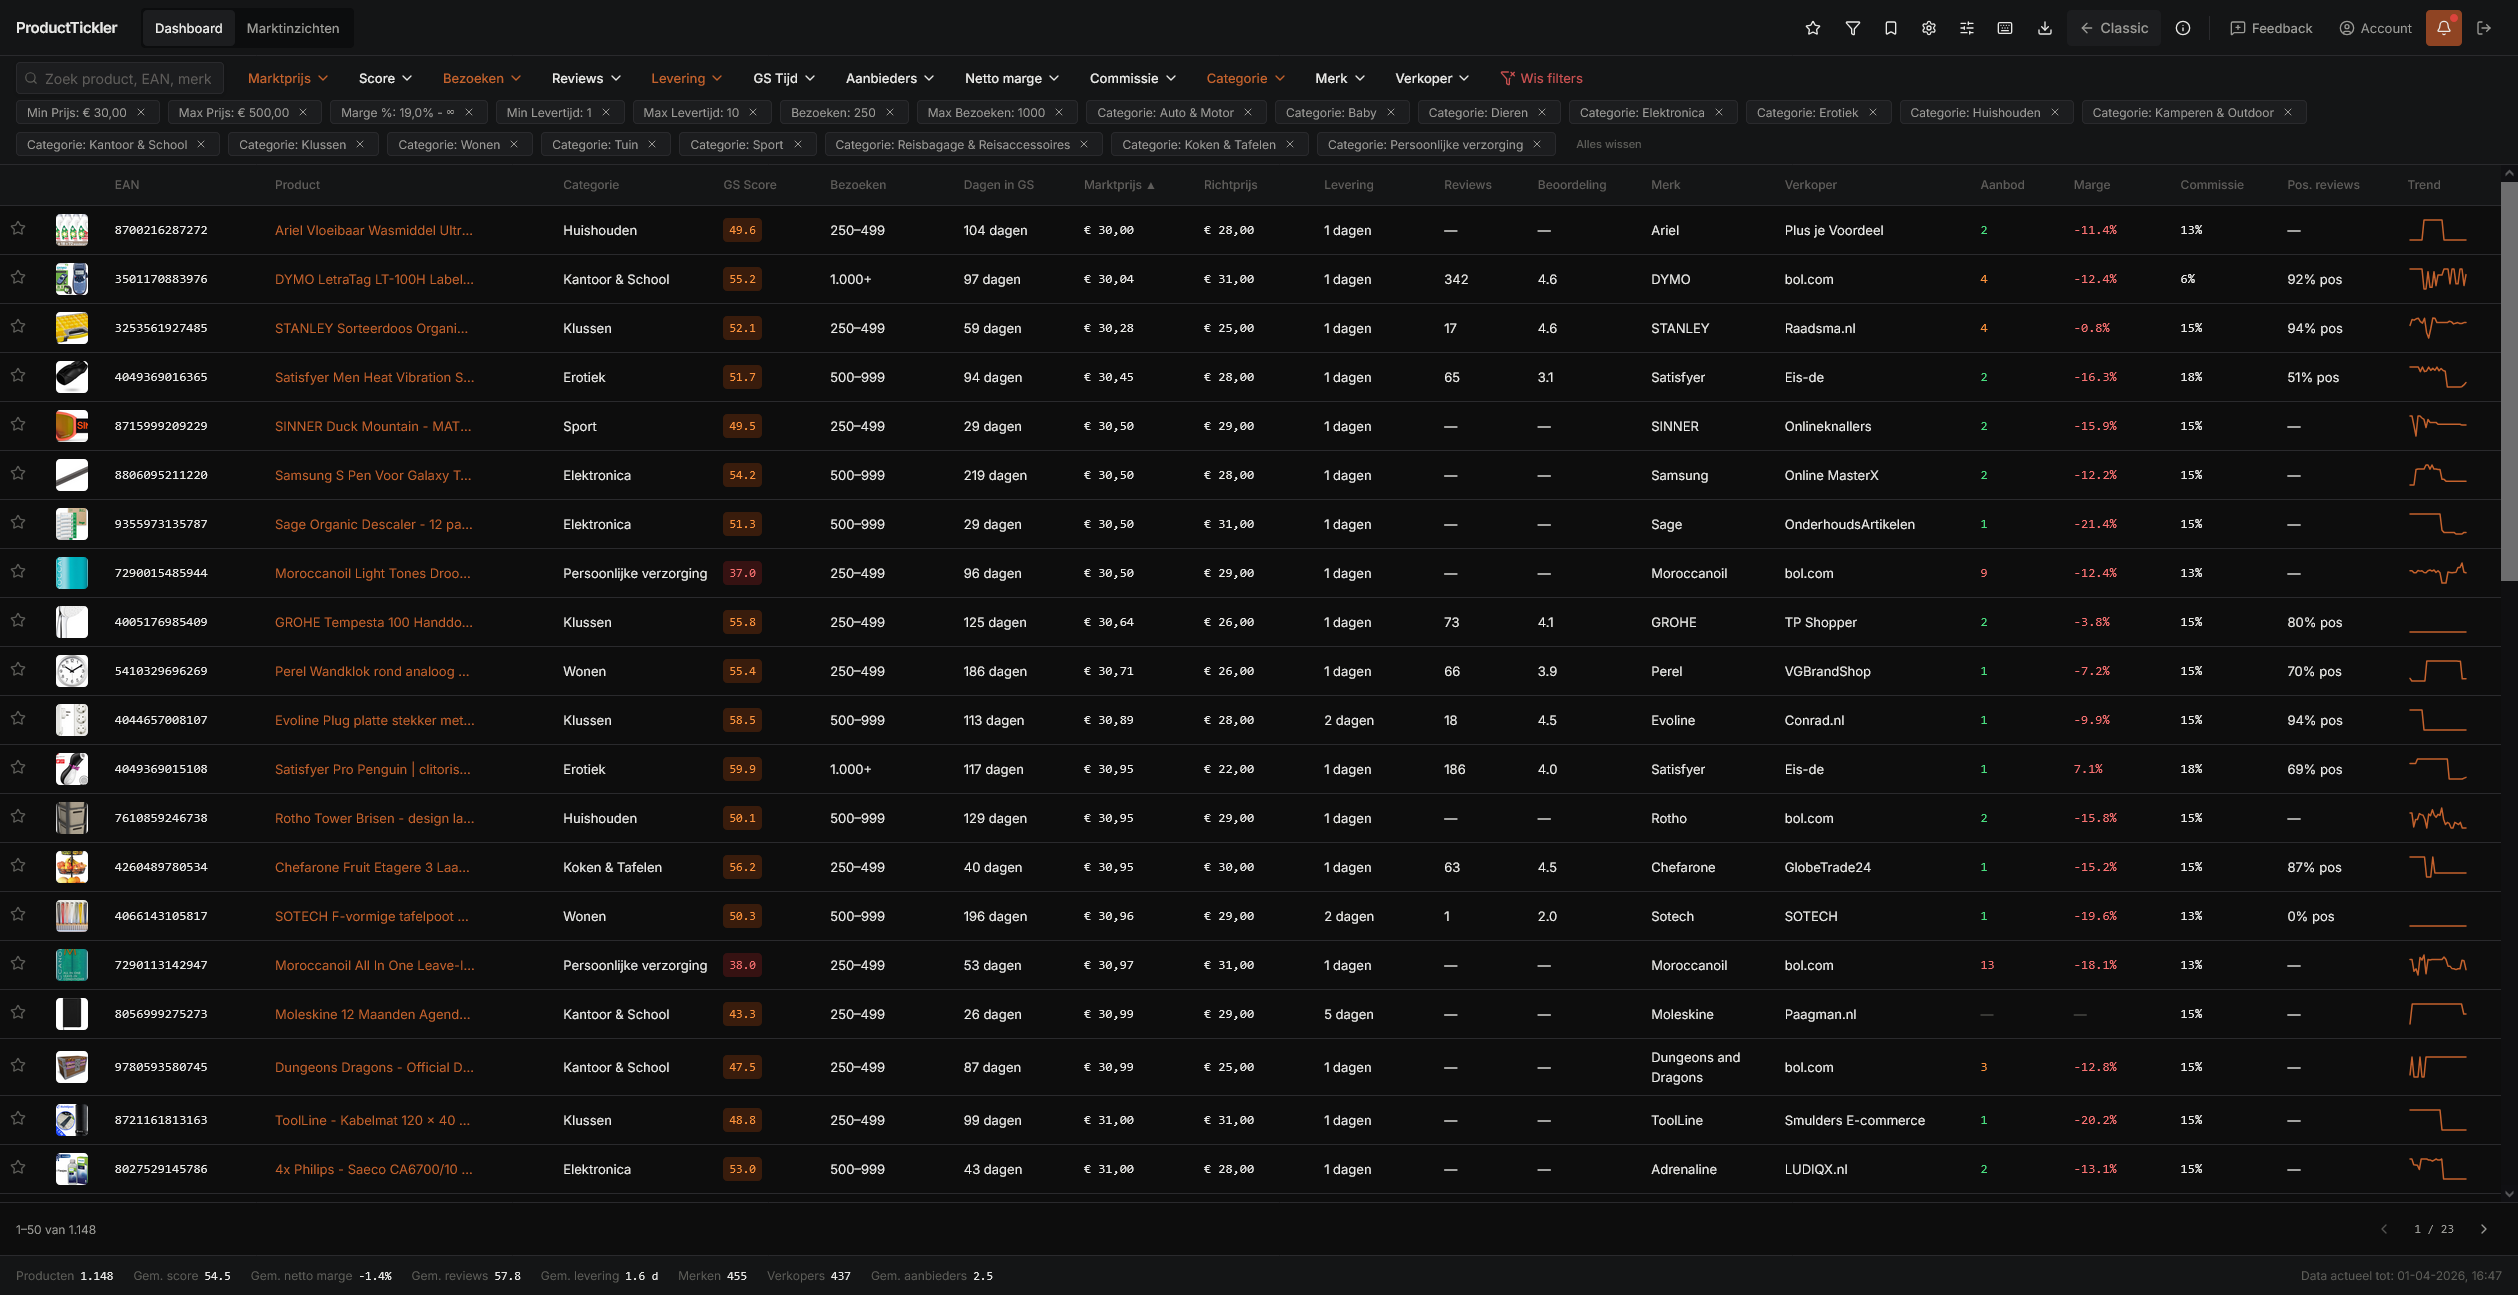Open the Netto marge filter dropdown

coord(1011,78)
